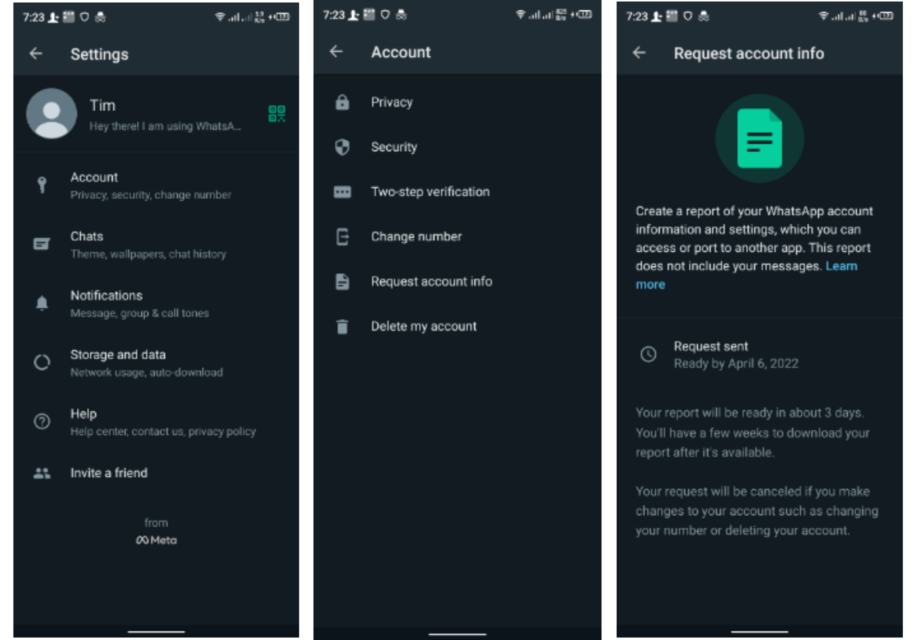
Task: Open Security in Account screen
Action: (x=458, y=147)
